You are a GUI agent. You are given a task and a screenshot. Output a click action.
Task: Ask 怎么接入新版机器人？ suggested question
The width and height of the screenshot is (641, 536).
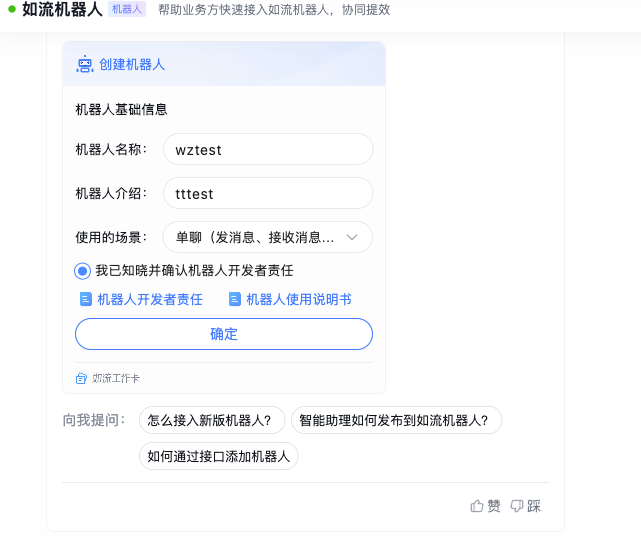(211, 420)
